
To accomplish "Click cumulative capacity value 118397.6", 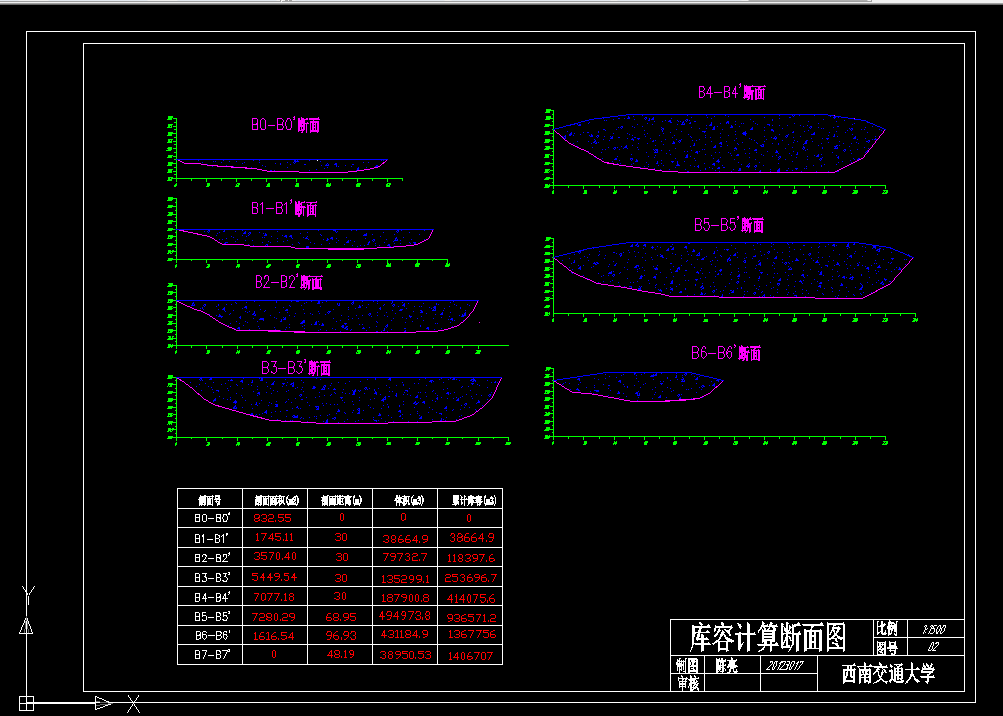I will pos(471,558).
